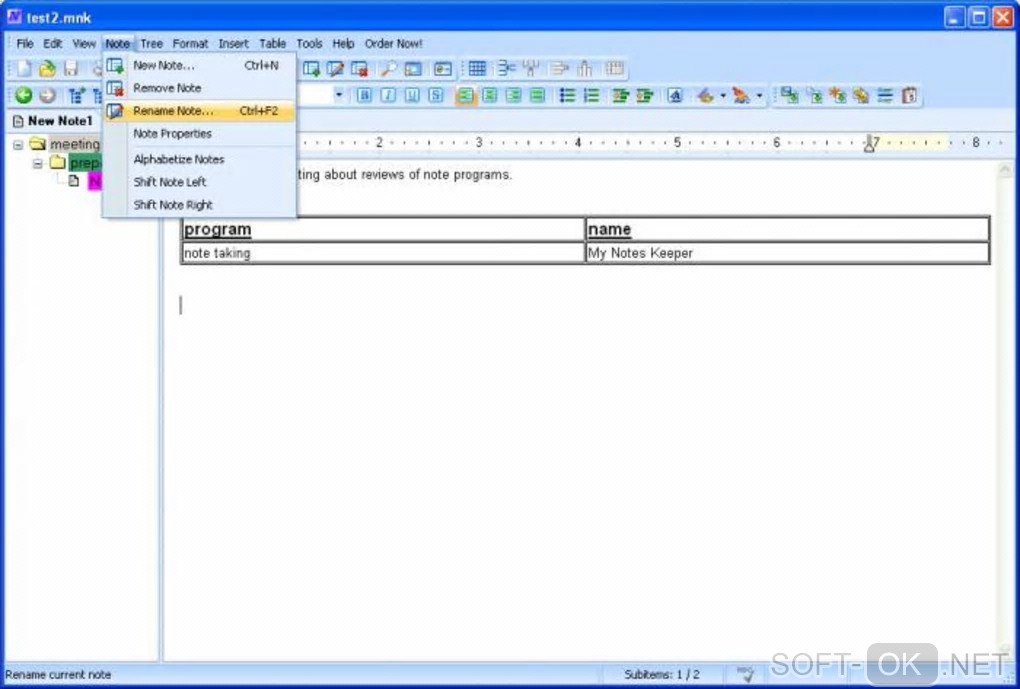Choose Shift Note Right menu entry
The image size is (1020, 689).
[200, 204]
